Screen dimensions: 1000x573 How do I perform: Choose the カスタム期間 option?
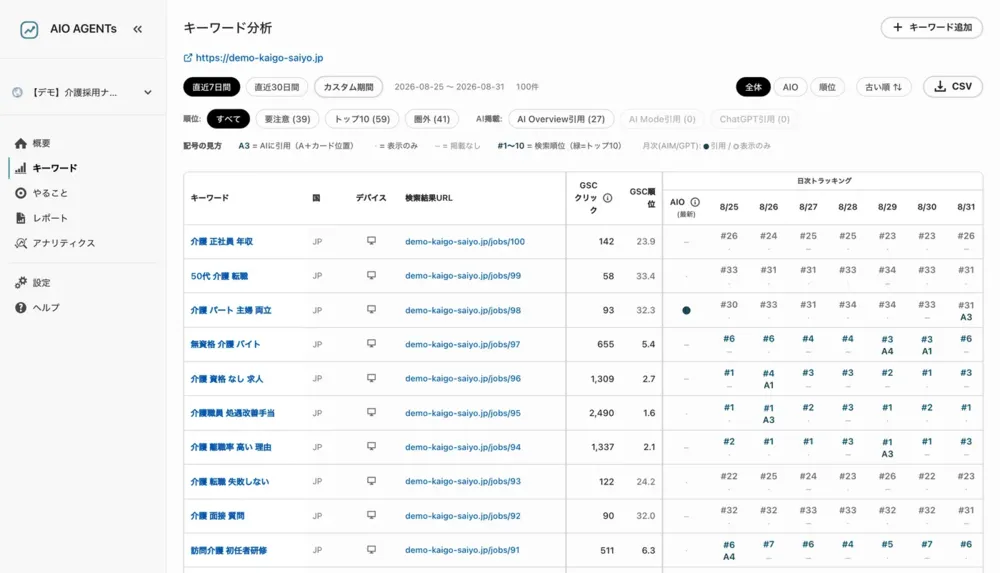tap(348, 87)
